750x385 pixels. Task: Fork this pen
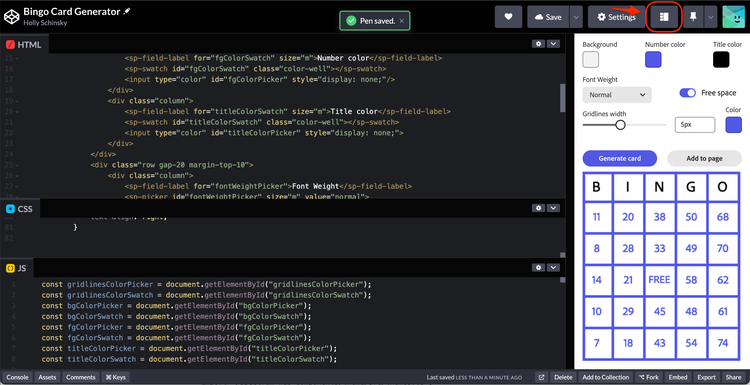pyautogui.click(x=649, y=377)
